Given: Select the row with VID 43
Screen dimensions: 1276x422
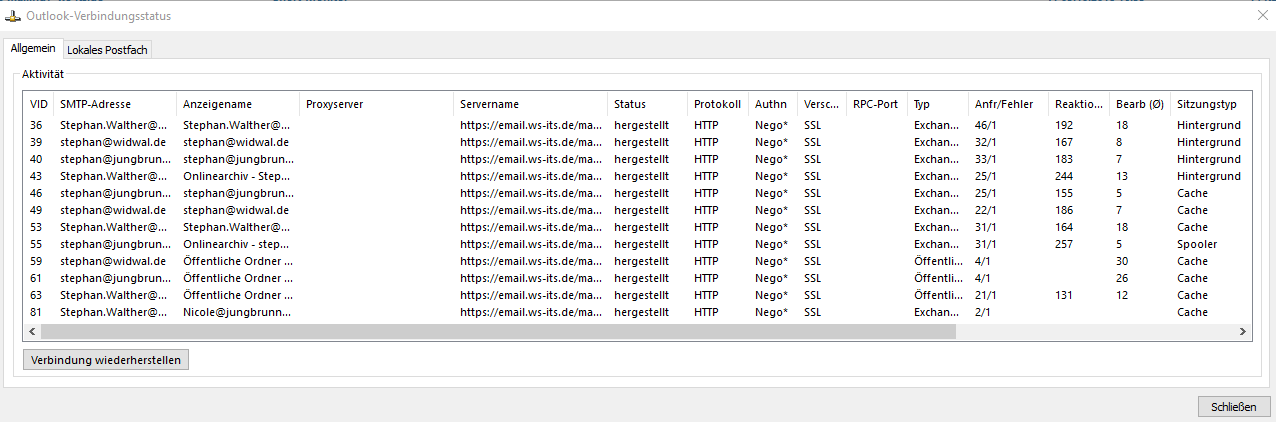Looking at the screenshot, I should point(638,177).
